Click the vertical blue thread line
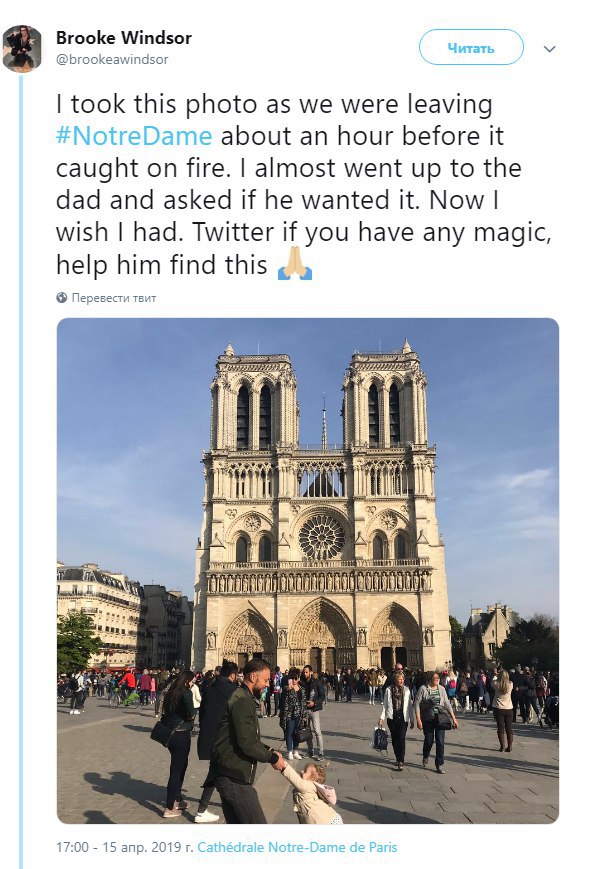The height and width of the screenshot is (869, 591). (22, 471)
